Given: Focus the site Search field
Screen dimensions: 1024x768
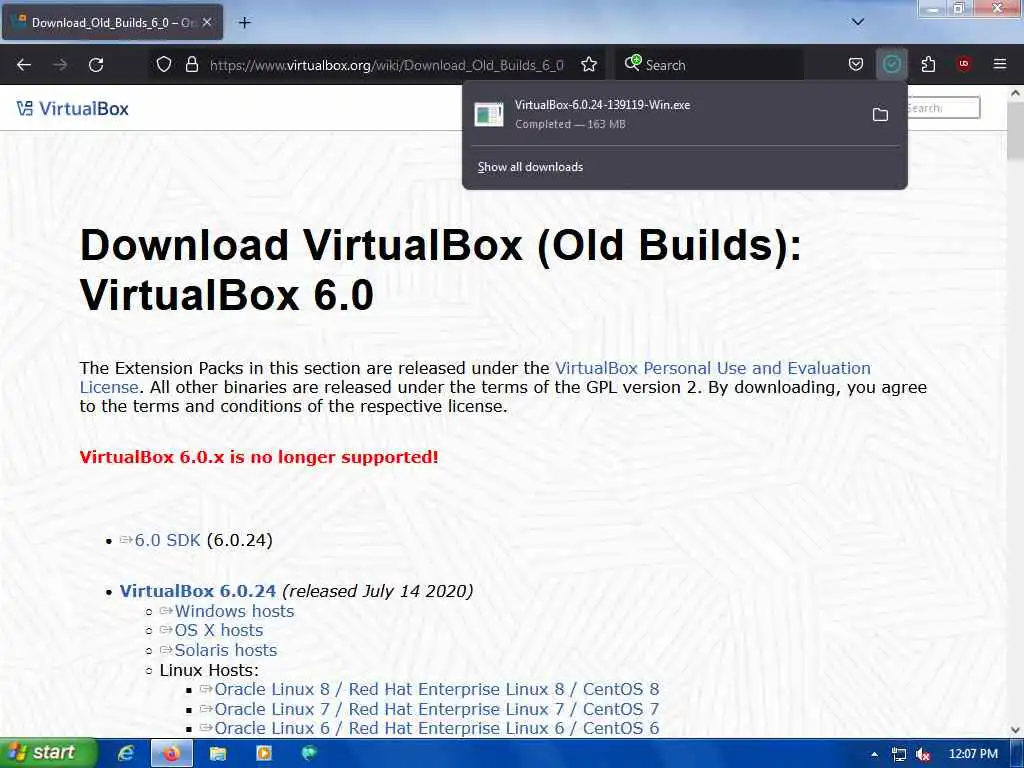Looking at the screenshot, I should click(x=942, y=108).
